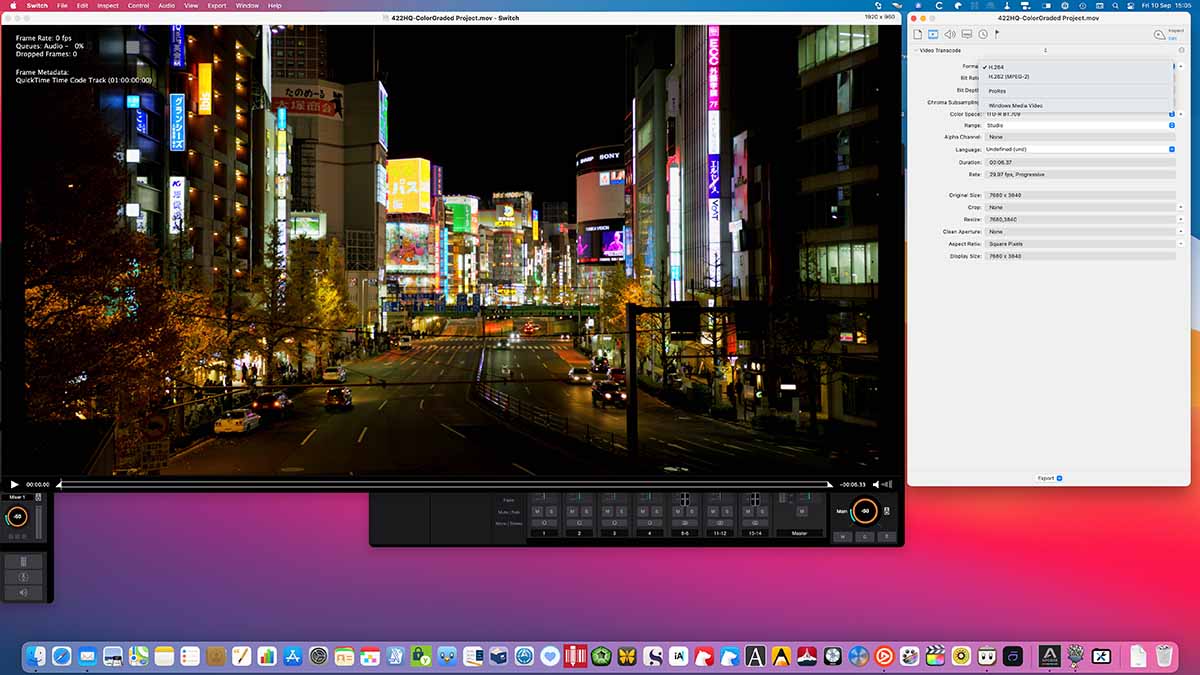Click the Mixer 1 level knob

pos(17,516)
